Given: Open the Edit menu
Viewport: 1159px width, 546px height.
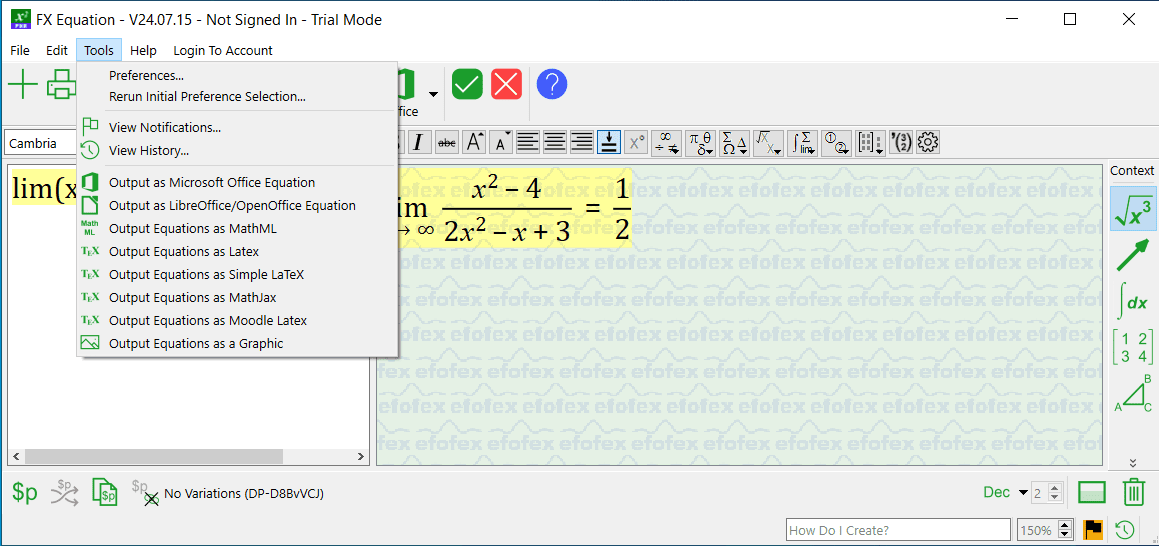Looking at the screenshot, I should click(56, 50).
